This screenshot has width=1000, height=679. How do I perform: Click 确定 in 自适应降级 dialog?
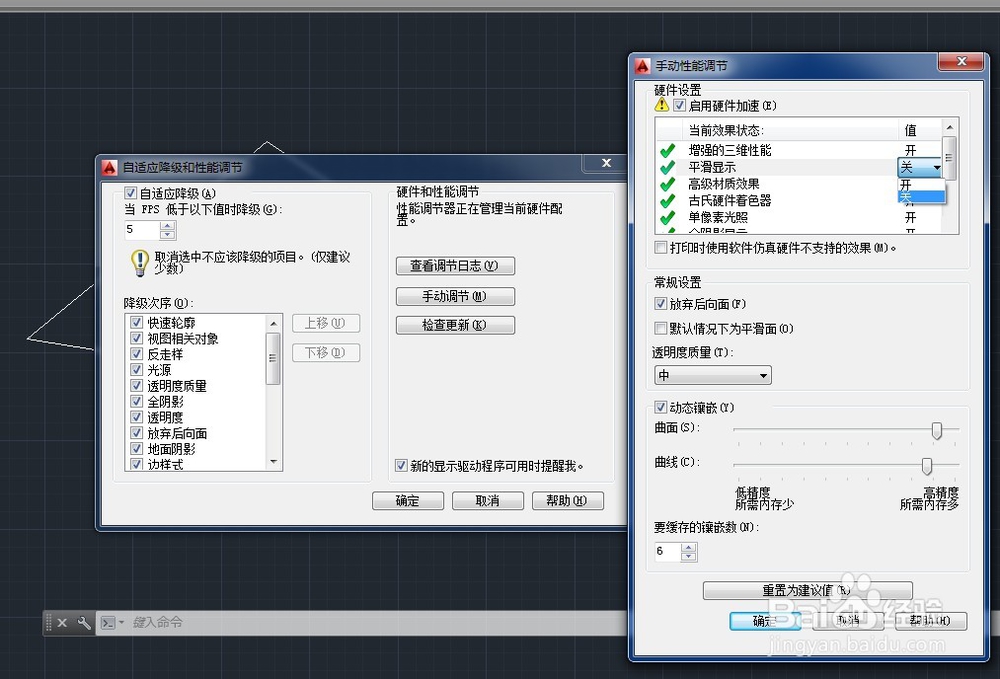click(x=408, y=500)
